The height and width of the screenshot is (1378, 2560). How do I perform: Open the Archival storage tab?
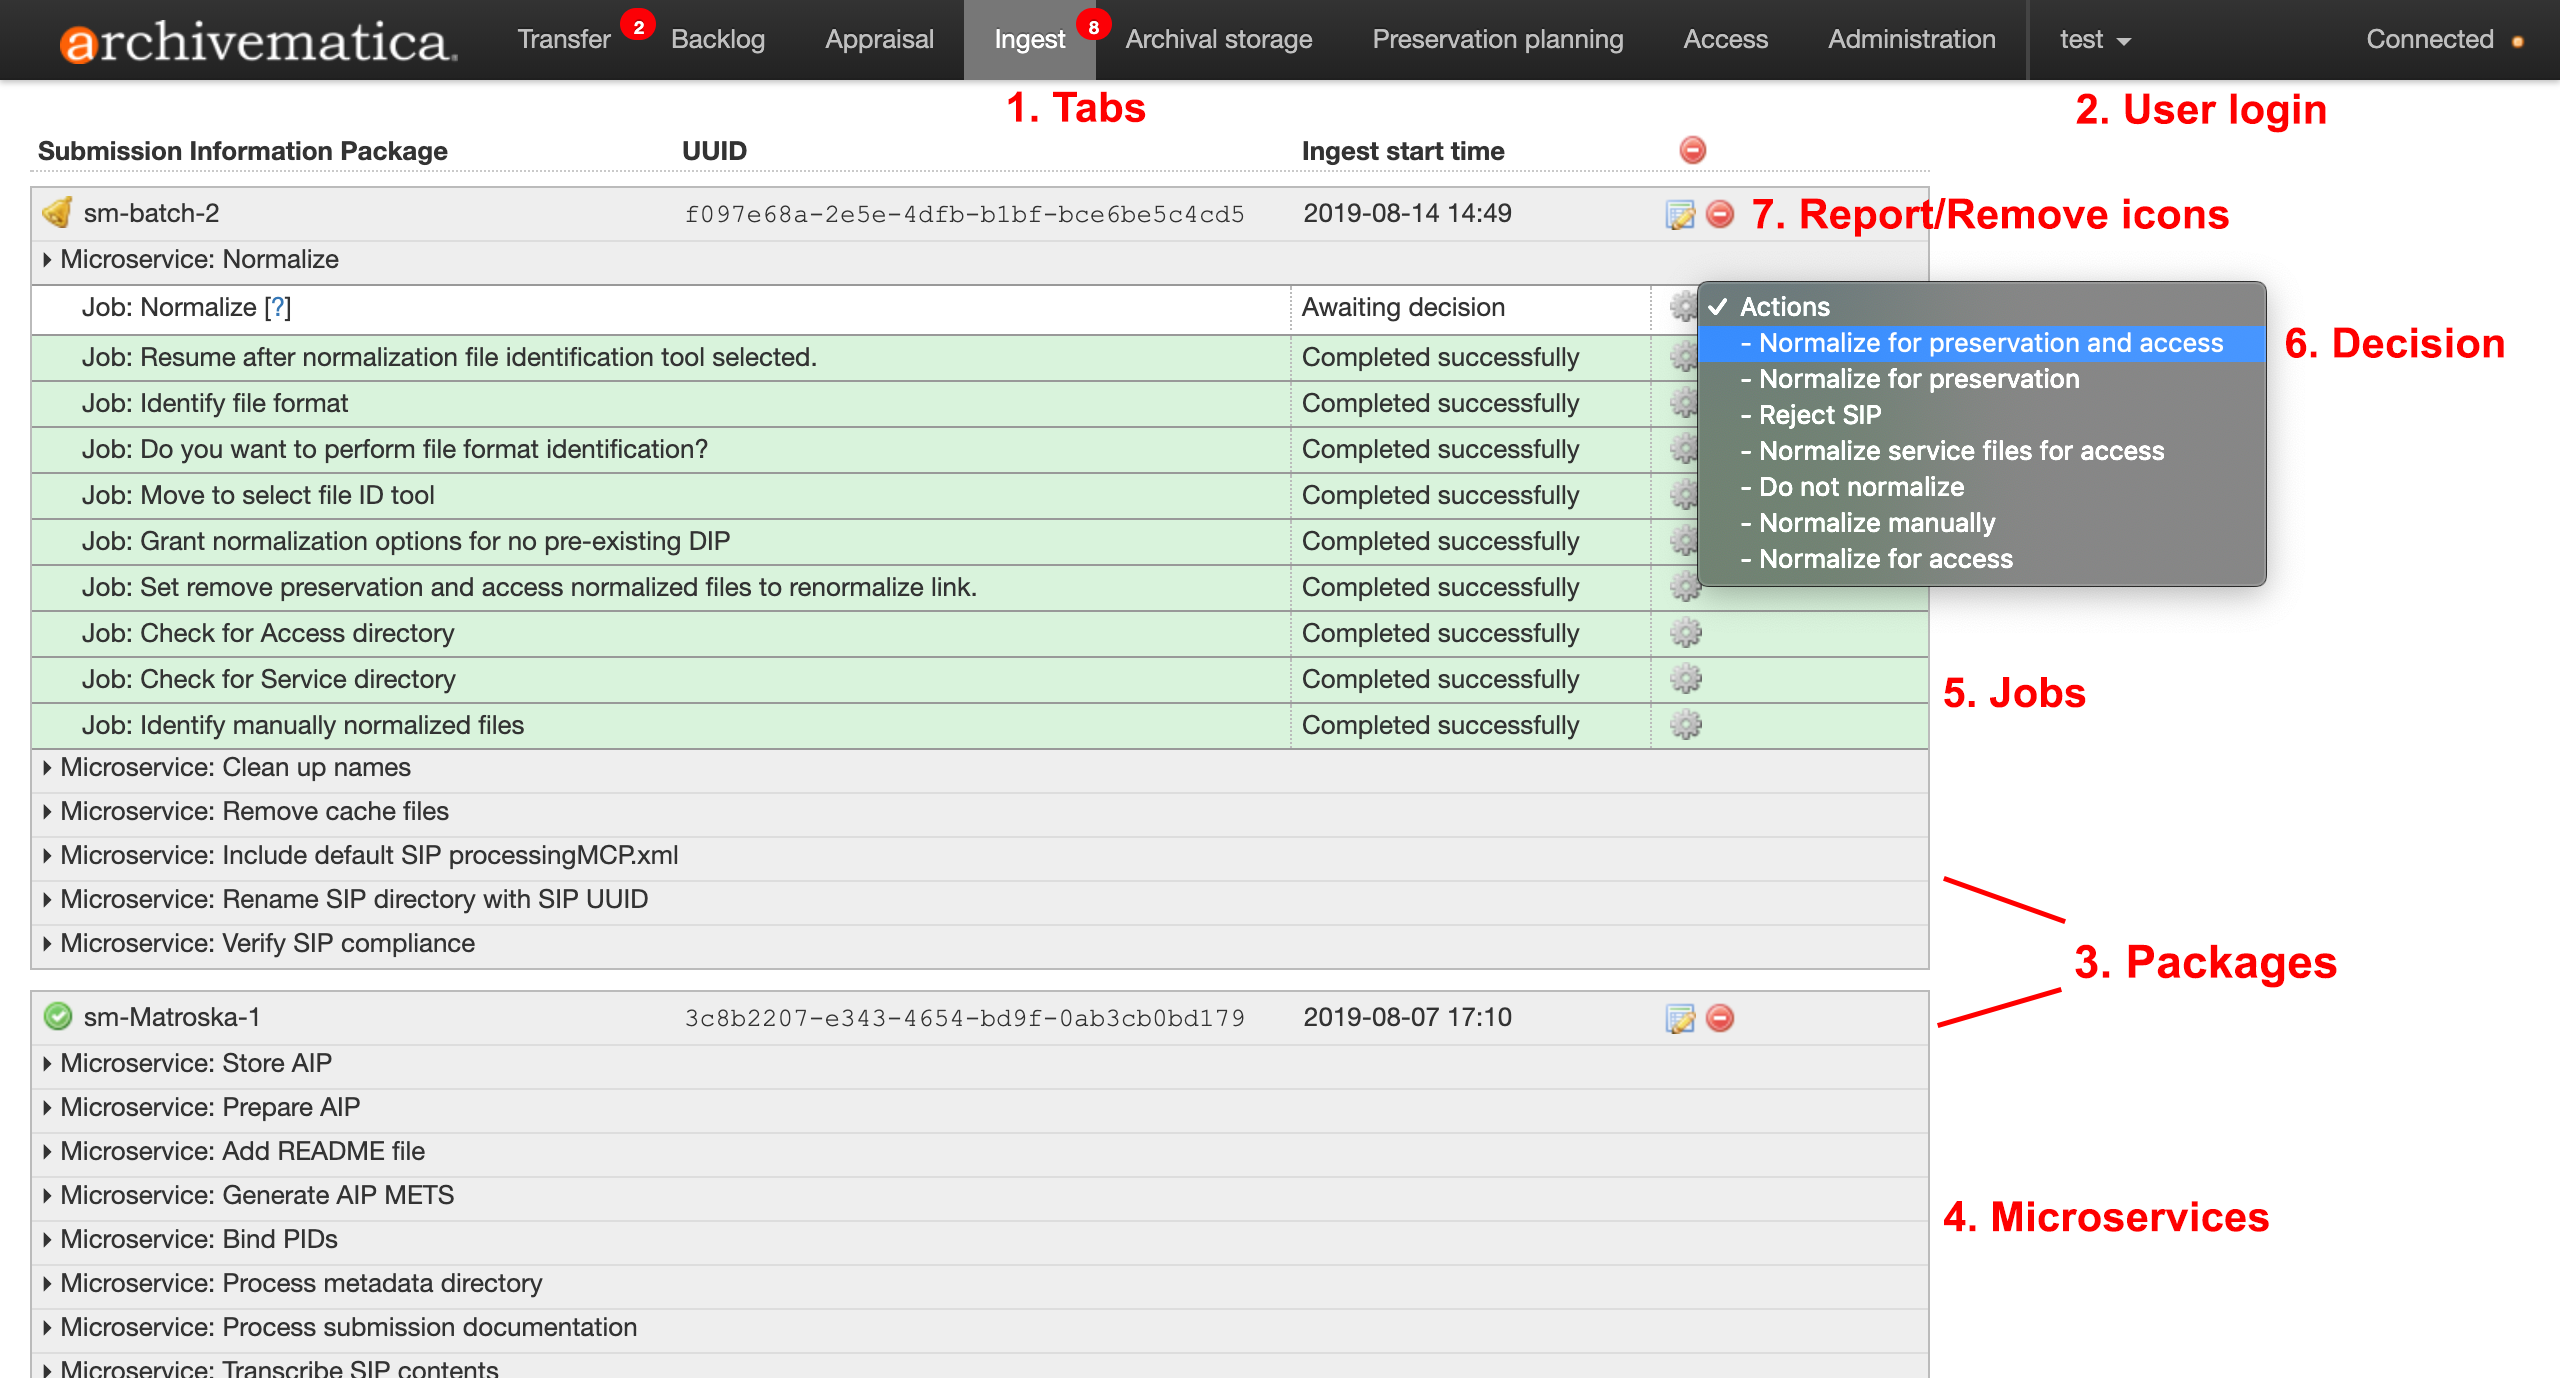point(1218,40)
